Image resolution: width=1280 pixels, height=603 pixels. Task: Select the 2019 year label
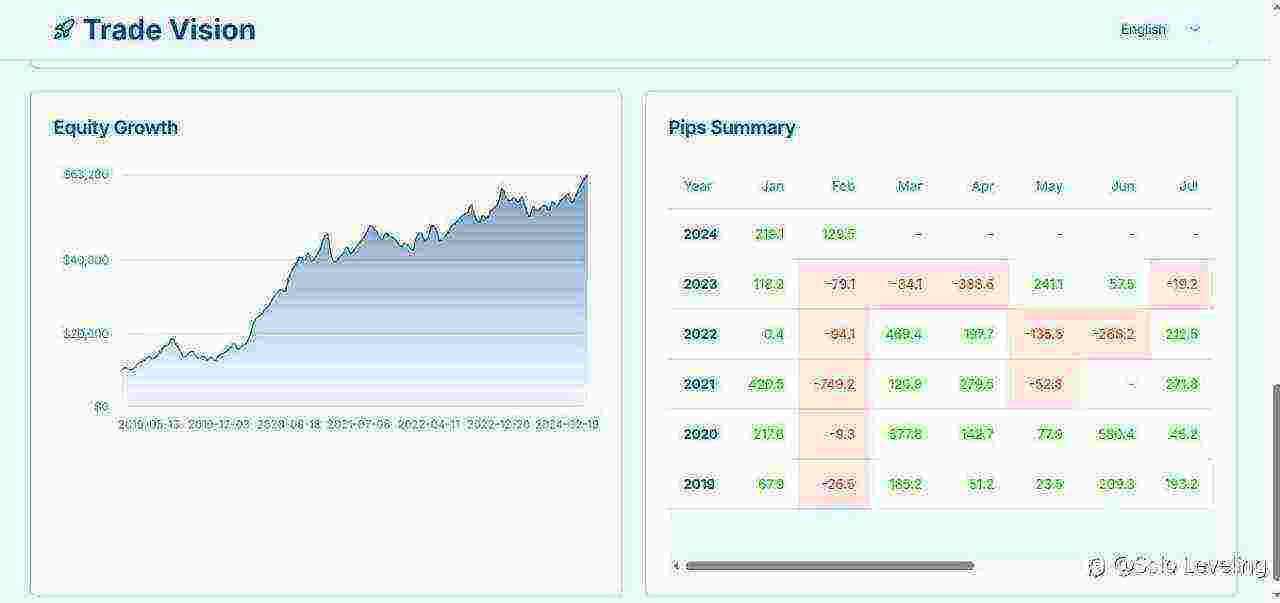698,484
